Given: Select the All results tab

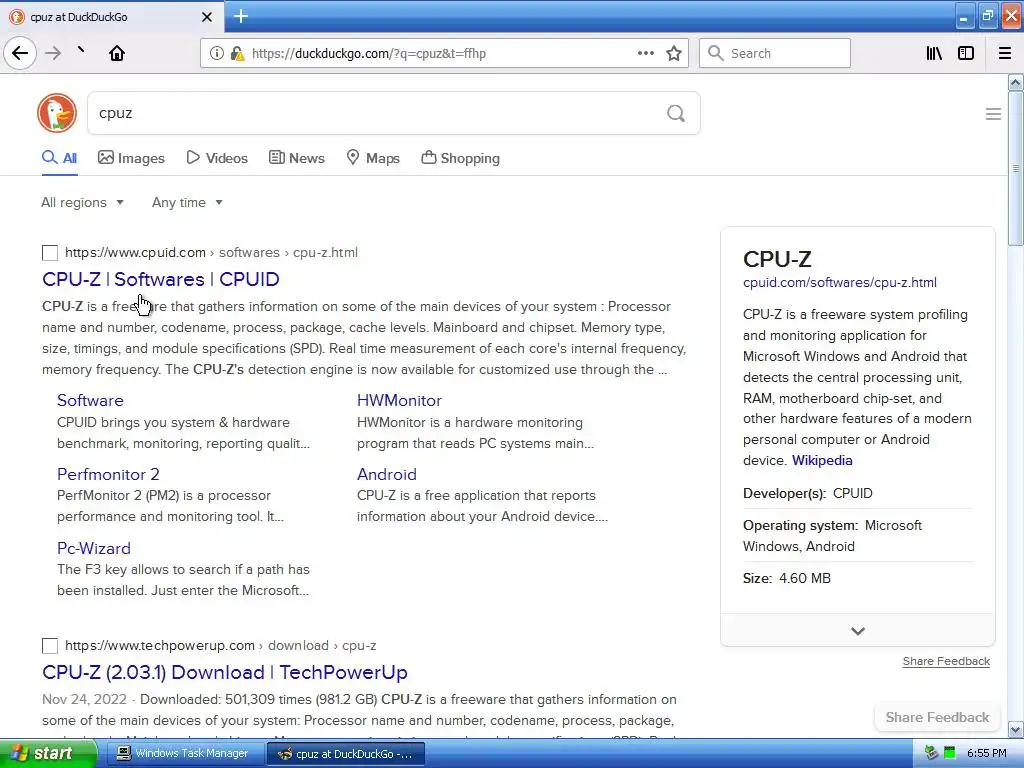Looking at the screenshot, I should pyautogui.click(x=59, y=158).
